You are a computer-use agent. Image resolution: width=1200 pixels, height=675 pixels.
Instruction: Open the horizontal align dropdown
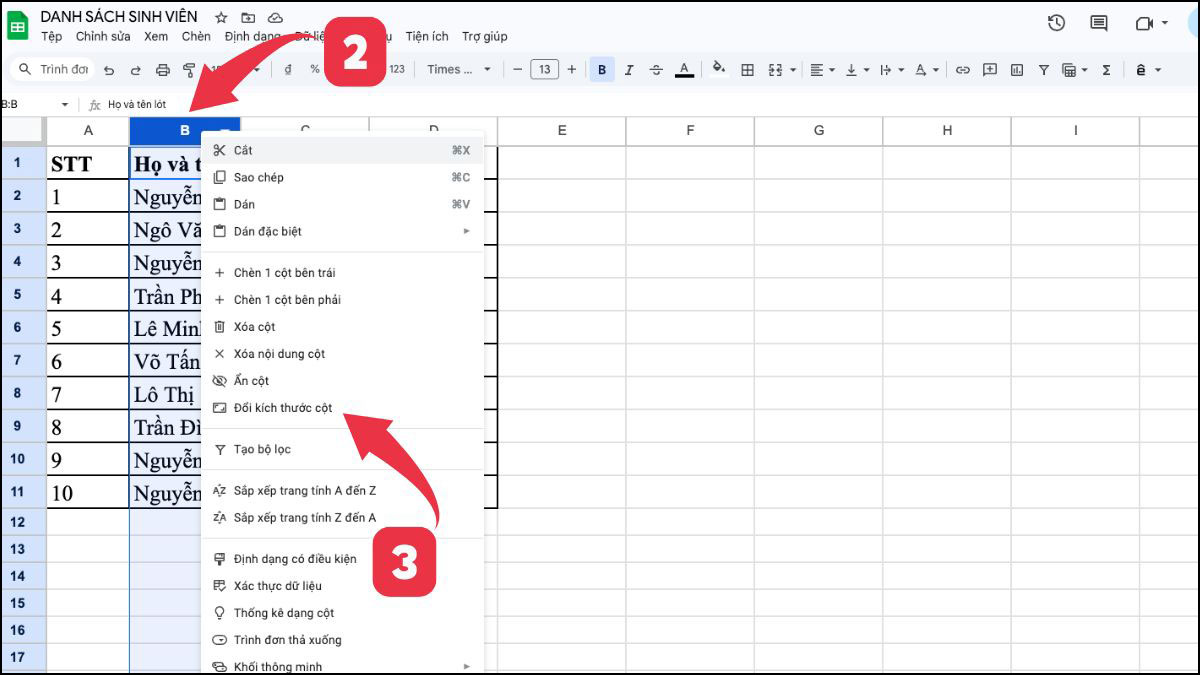point(831,70)
